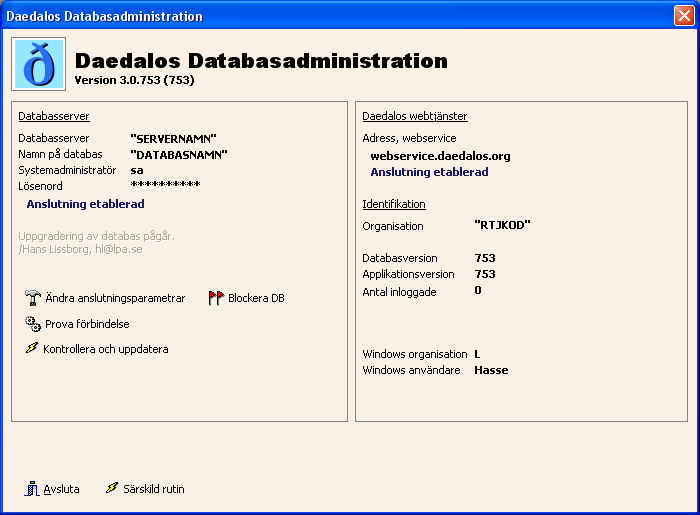Click the lightning icon beside Särskild rutin
700x515 pixels.
pyautogui.click(x=112, y=488)
